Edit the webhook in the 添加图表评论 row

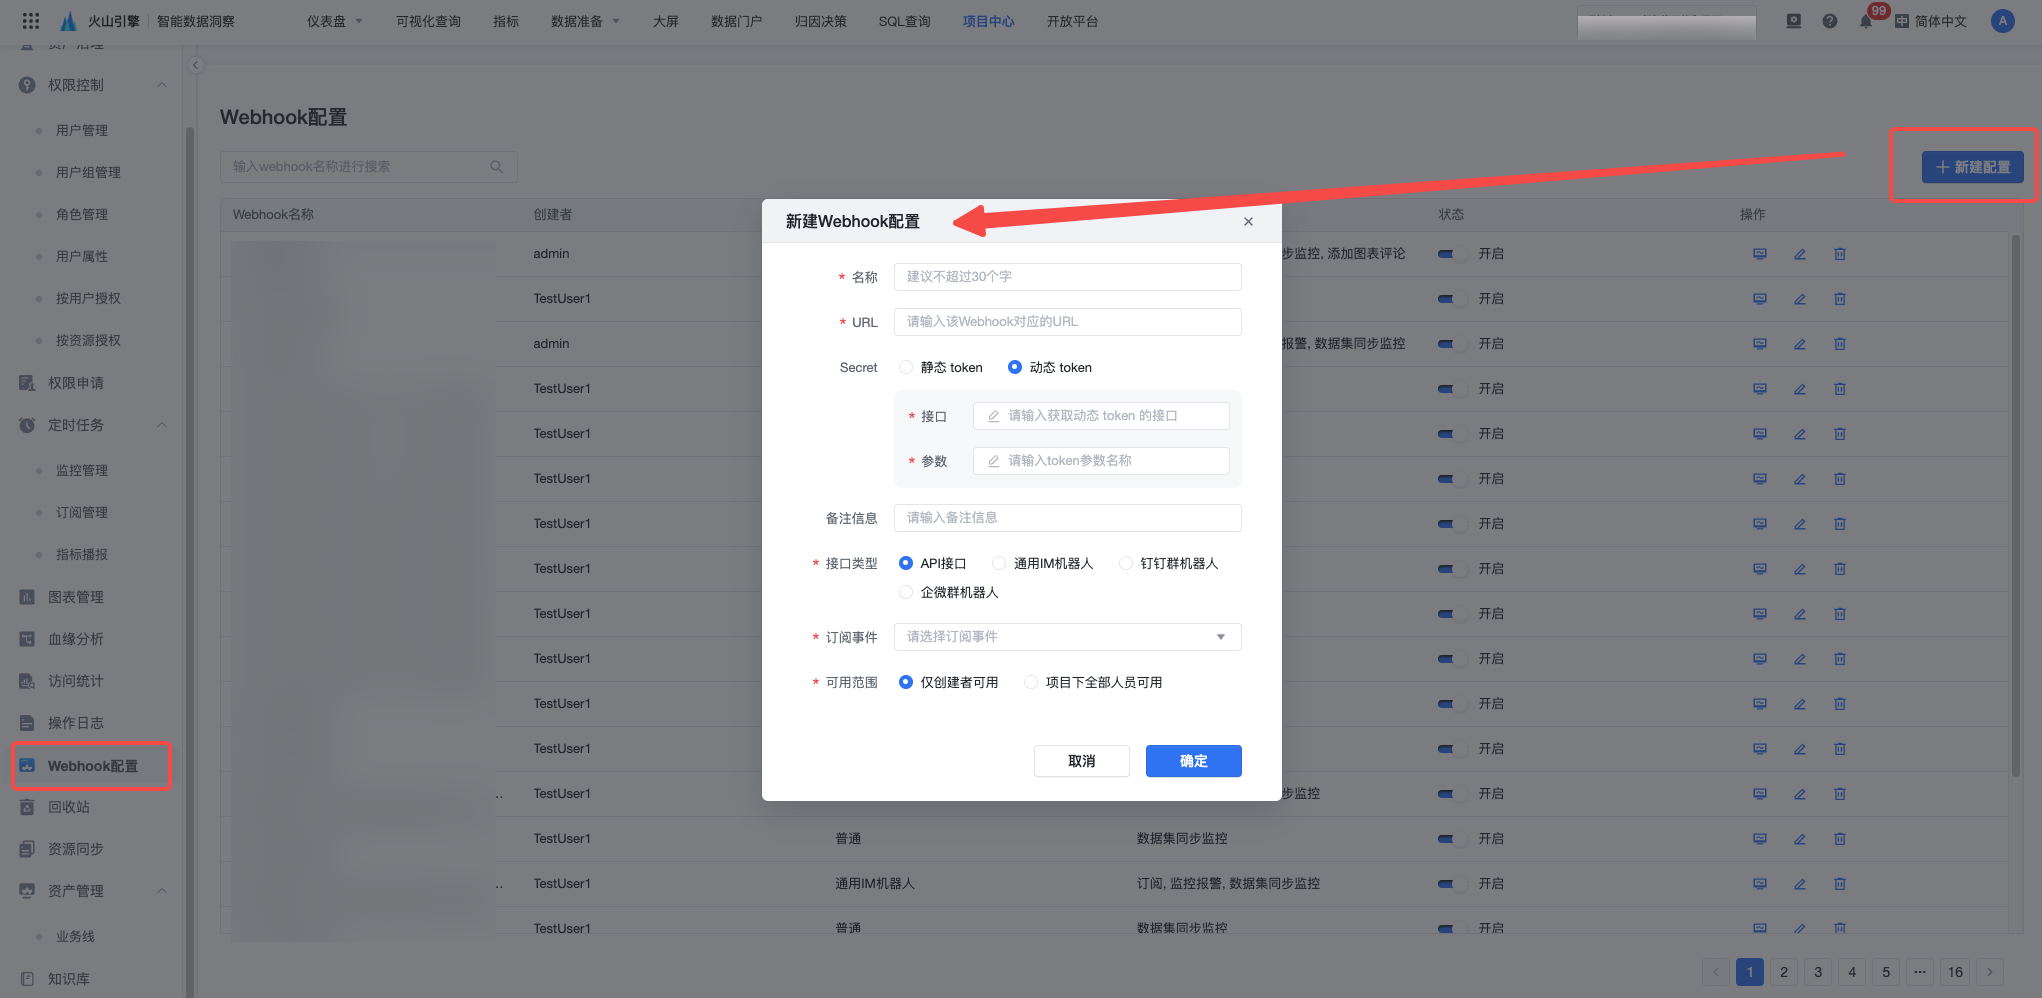[1800, 254]
